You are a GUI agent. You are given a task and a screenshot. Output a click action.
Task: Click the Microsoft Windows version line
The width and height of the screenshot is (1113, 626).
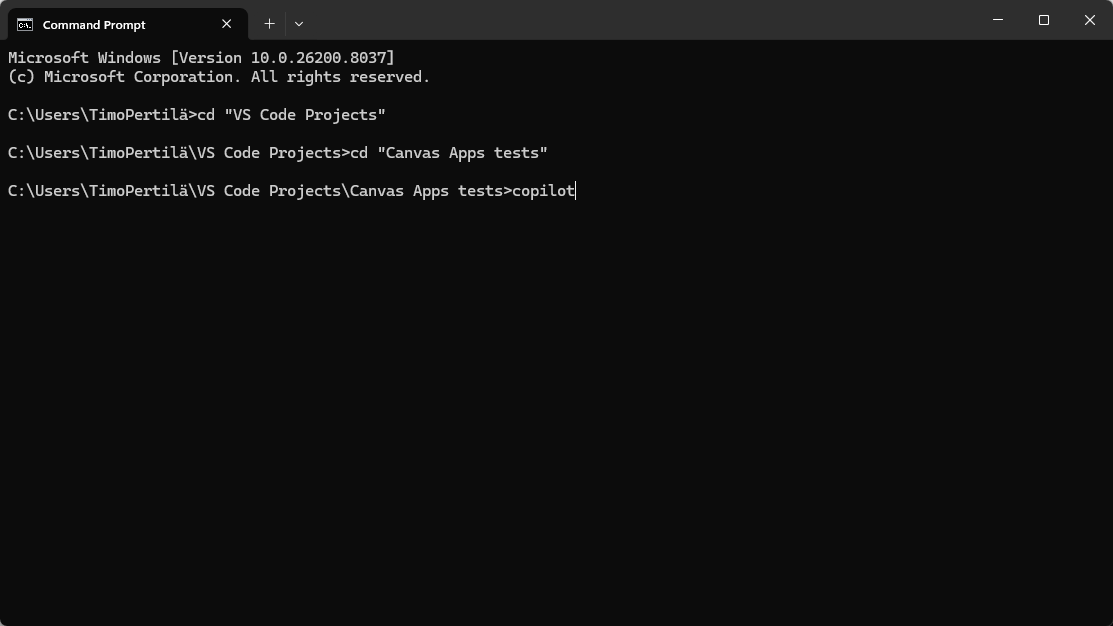click(x=201, y=58)
